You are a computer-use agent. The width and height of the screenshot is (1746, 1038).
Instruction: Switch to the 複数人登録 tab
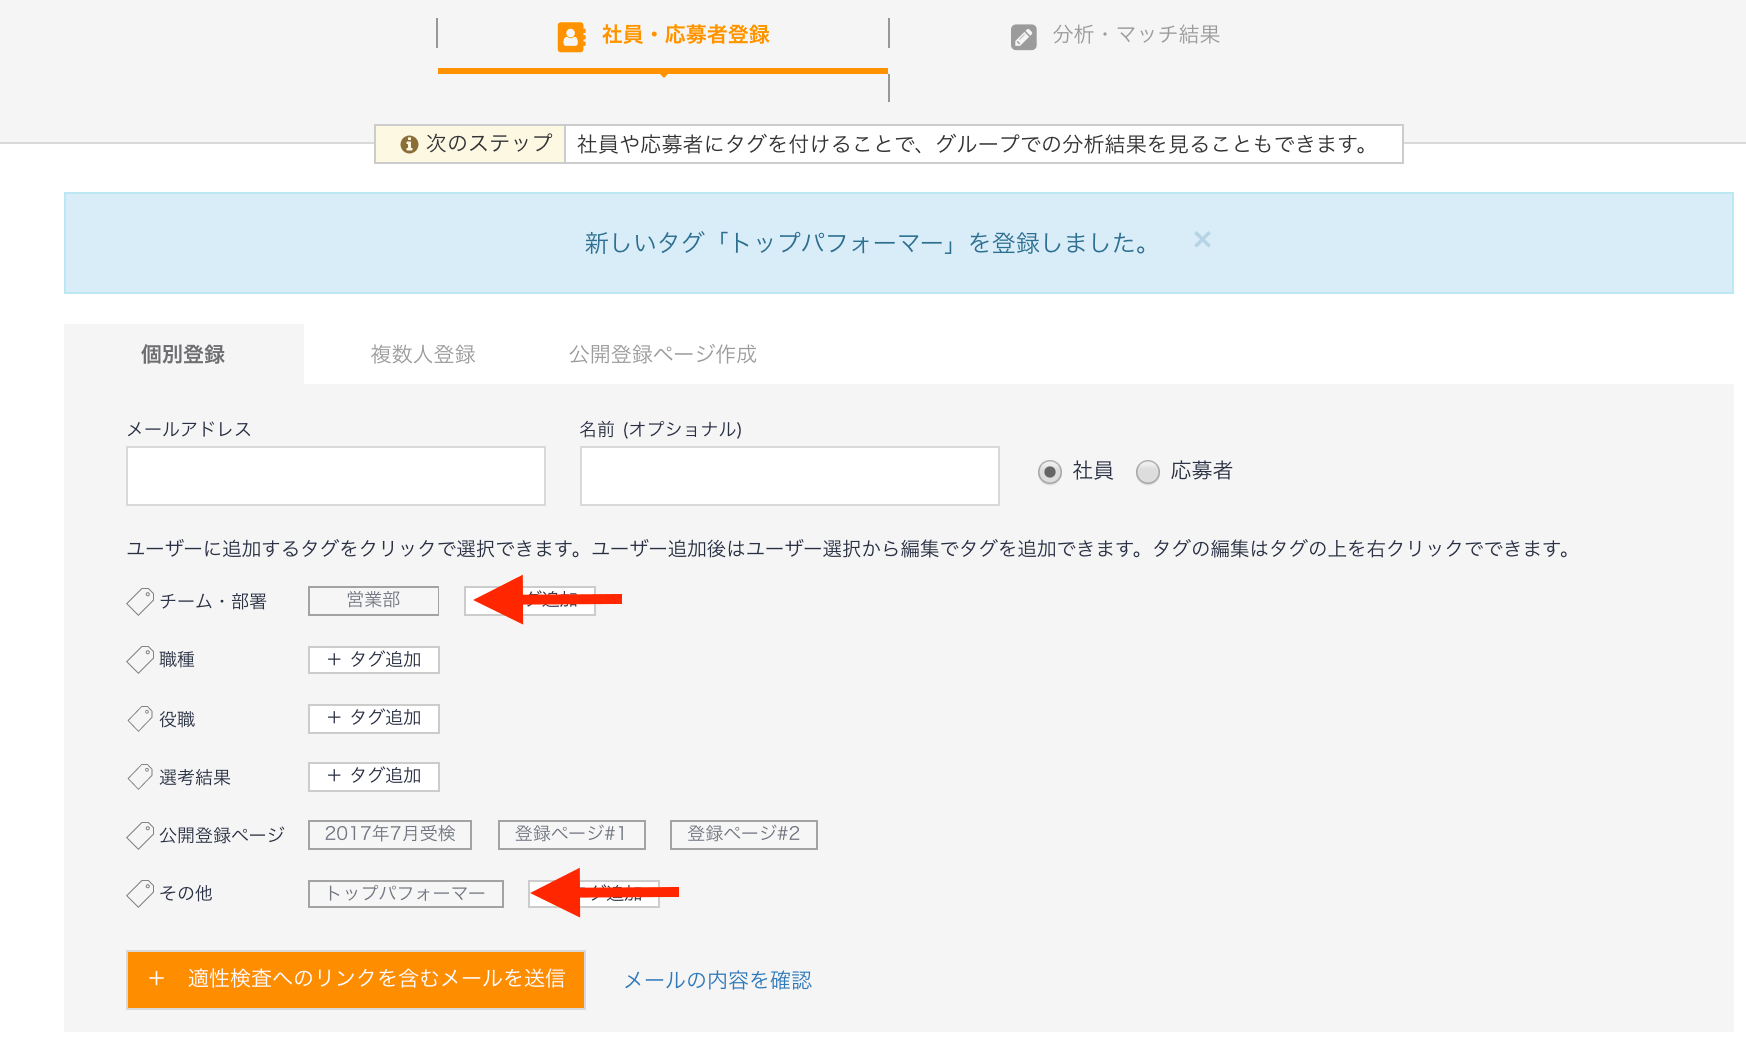pyautogui.click(x=423, y=354)
